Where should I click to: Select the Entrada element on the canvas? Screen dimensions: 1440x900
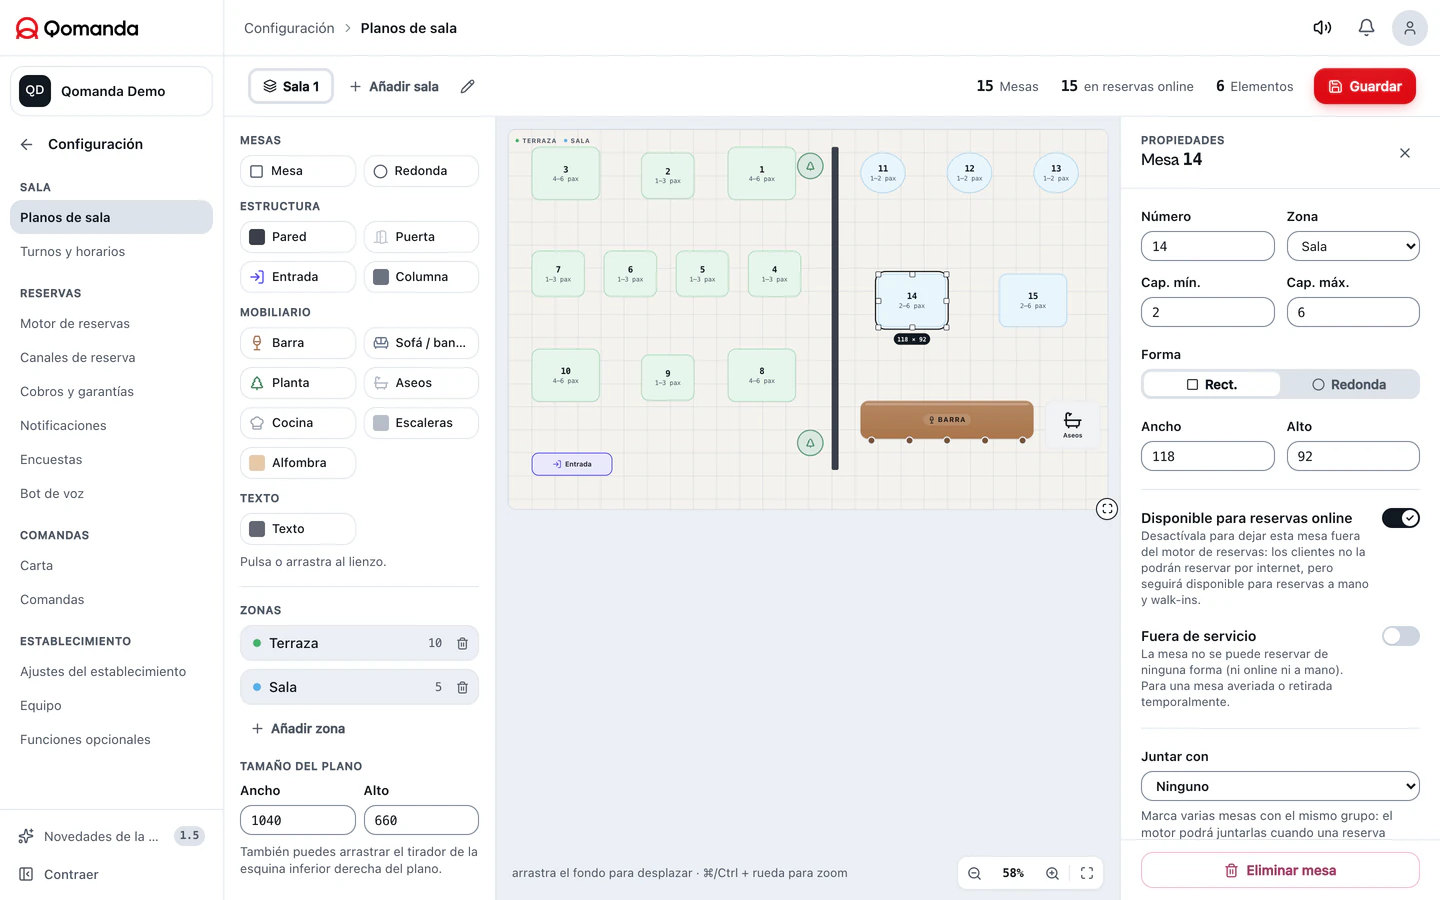572,464
